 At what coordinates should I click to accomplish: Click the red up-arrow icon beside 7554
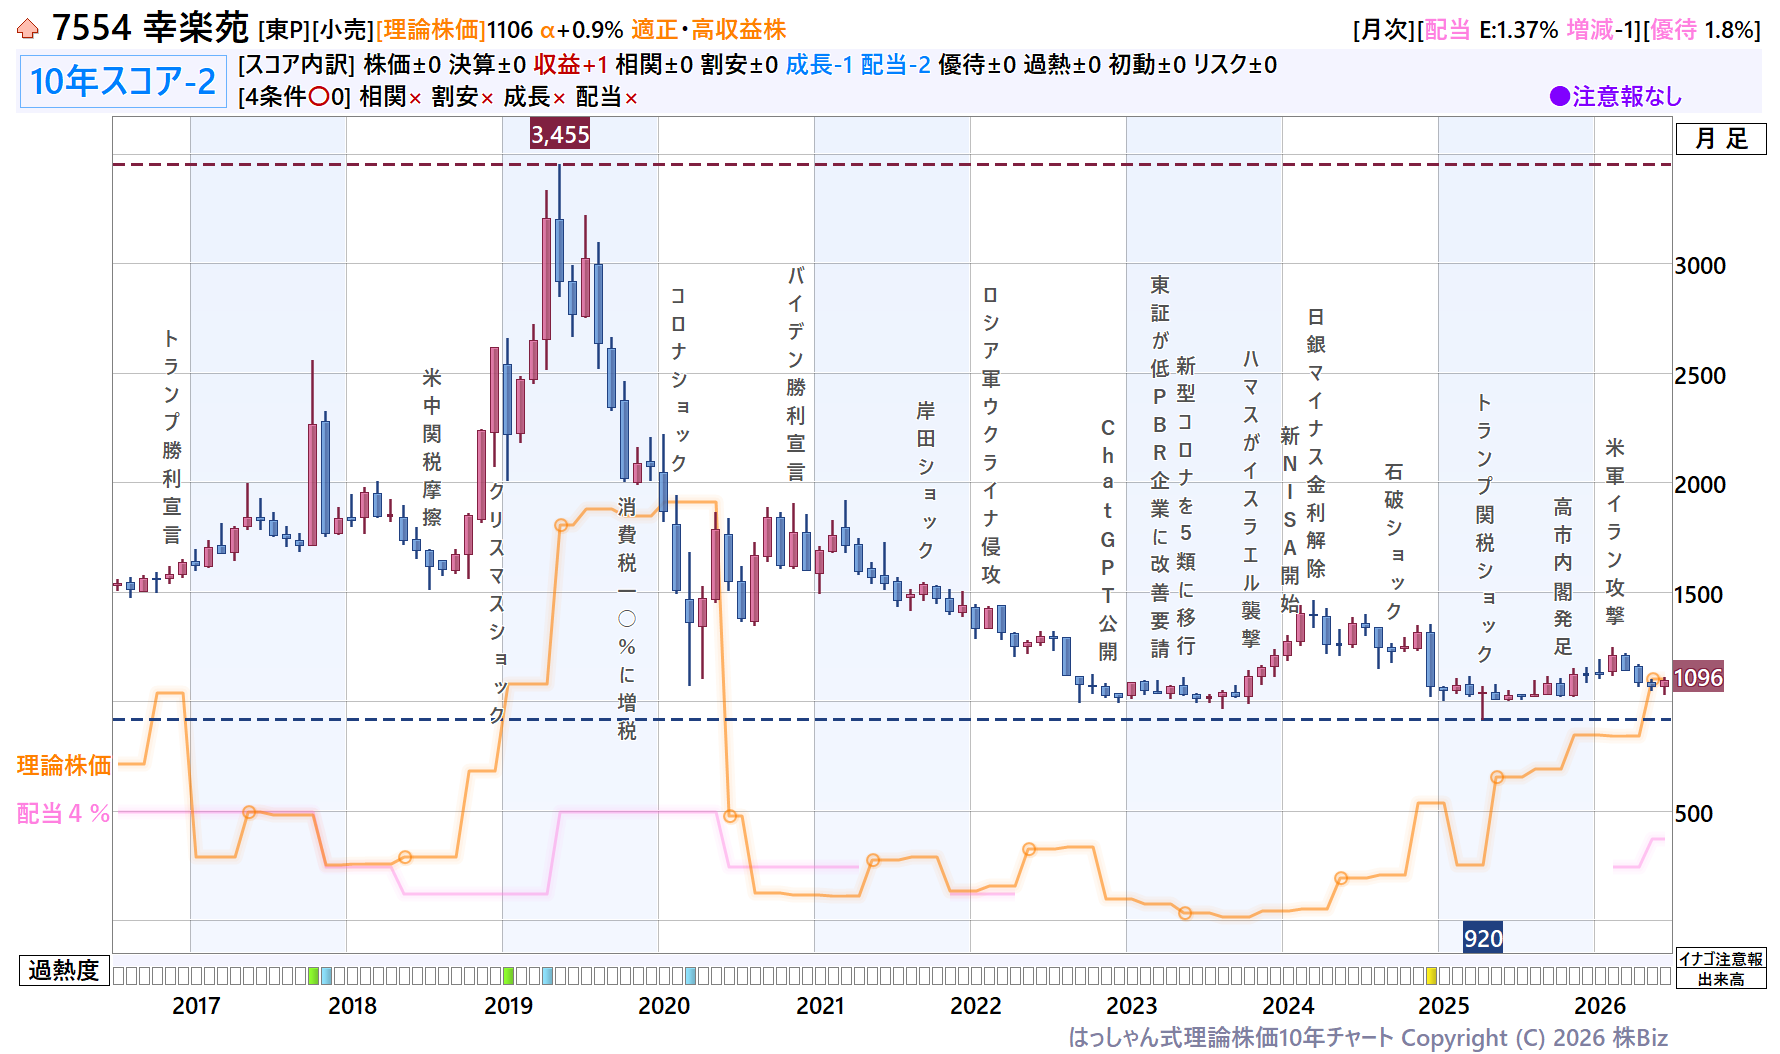pyautogui.click(x=28, y=29)
